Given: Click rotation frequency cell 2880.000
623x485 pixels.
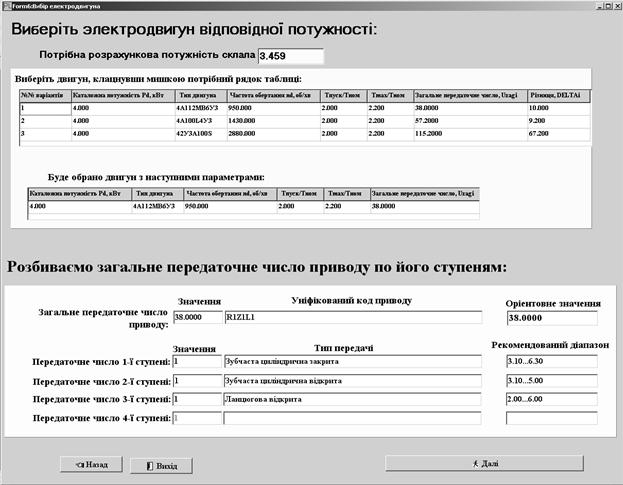Looking at the screenshot, I should tap(273, 134).
